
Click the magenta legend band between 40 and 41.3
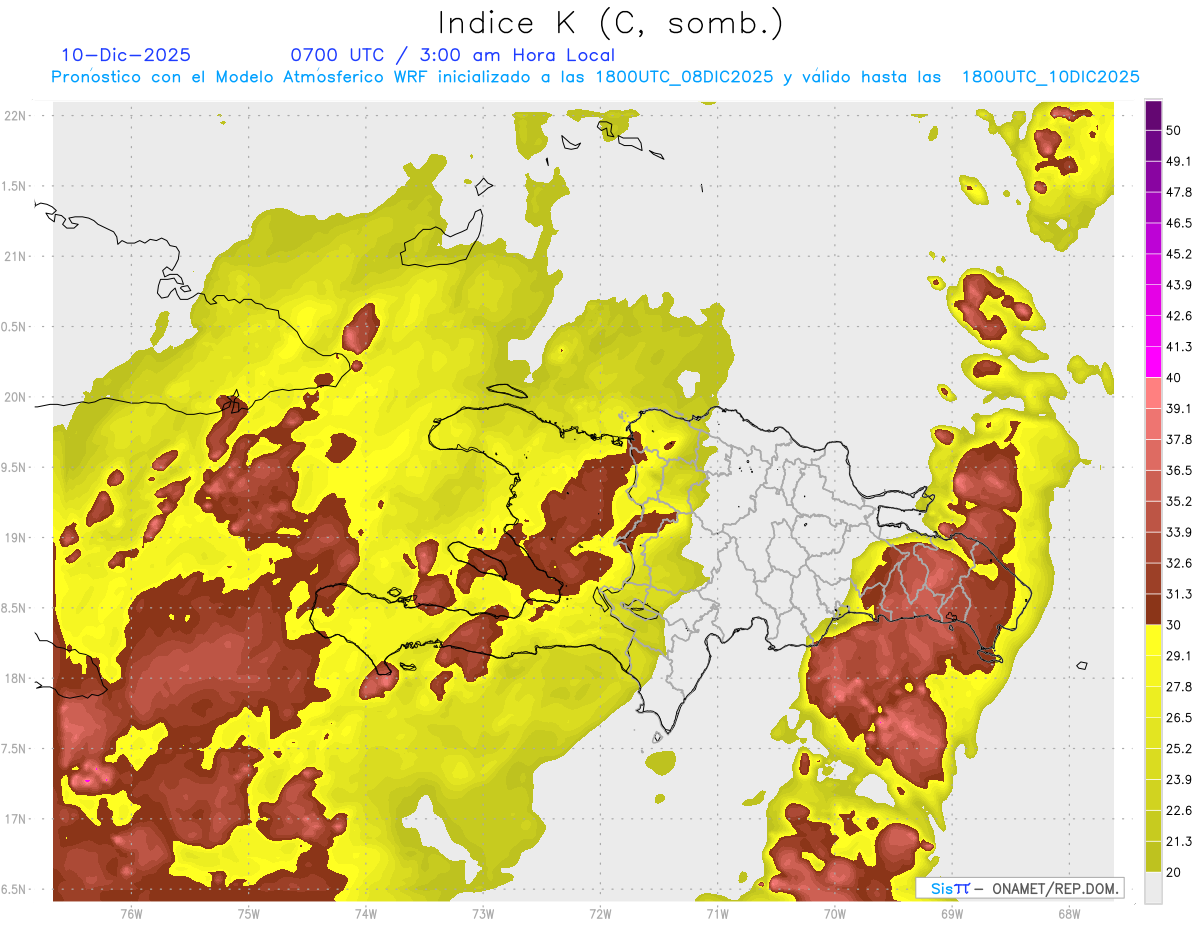1154,362
